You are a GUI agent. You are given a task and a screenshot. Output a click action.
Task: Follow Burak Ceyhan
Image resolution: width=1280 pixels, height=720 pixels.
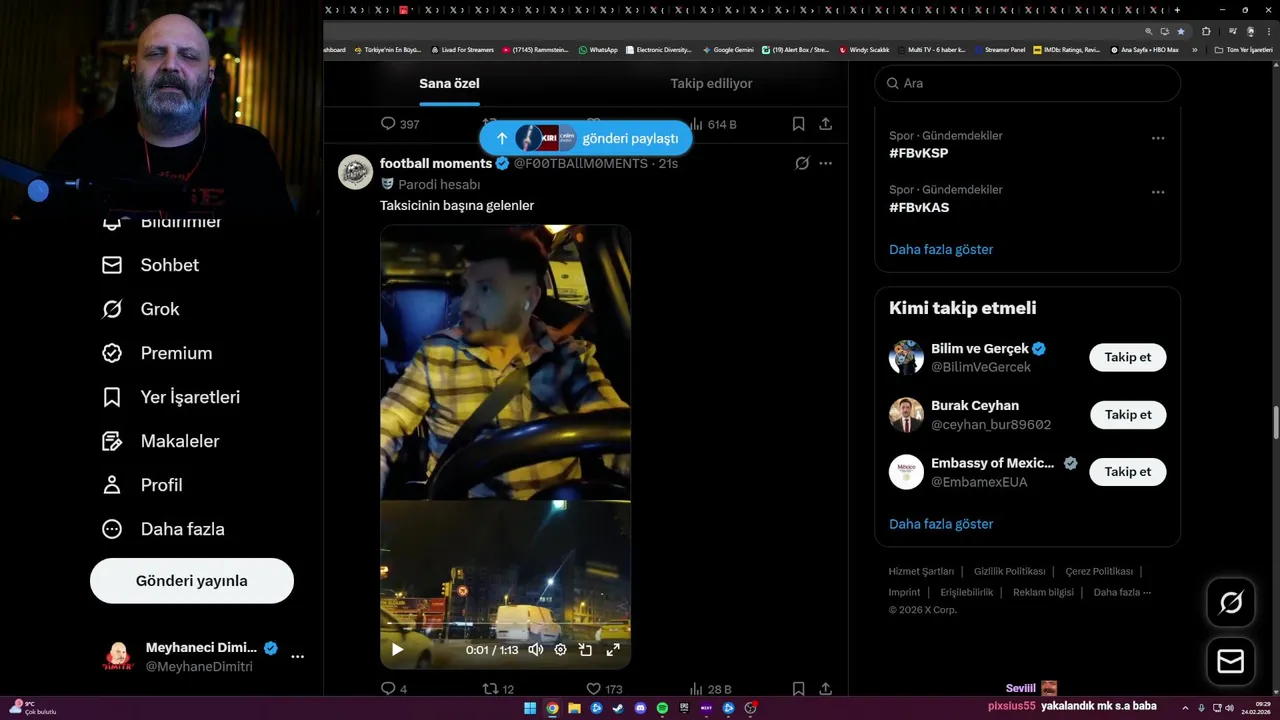(x=1128, y=414)
